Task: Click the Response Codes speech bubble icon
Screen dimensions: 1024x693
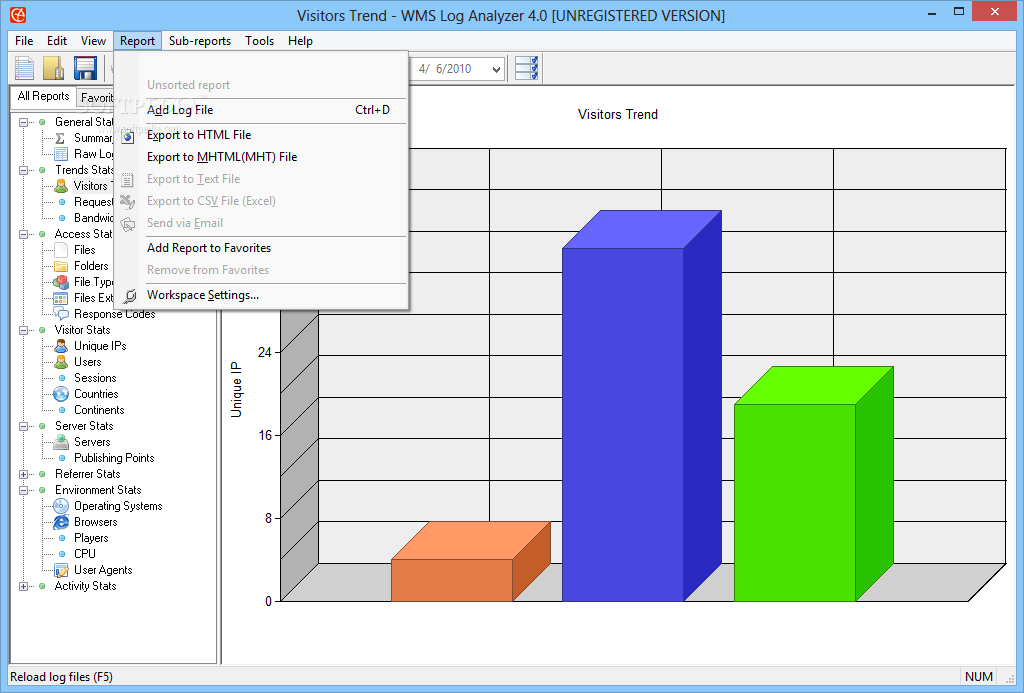Action: point(61,314)
